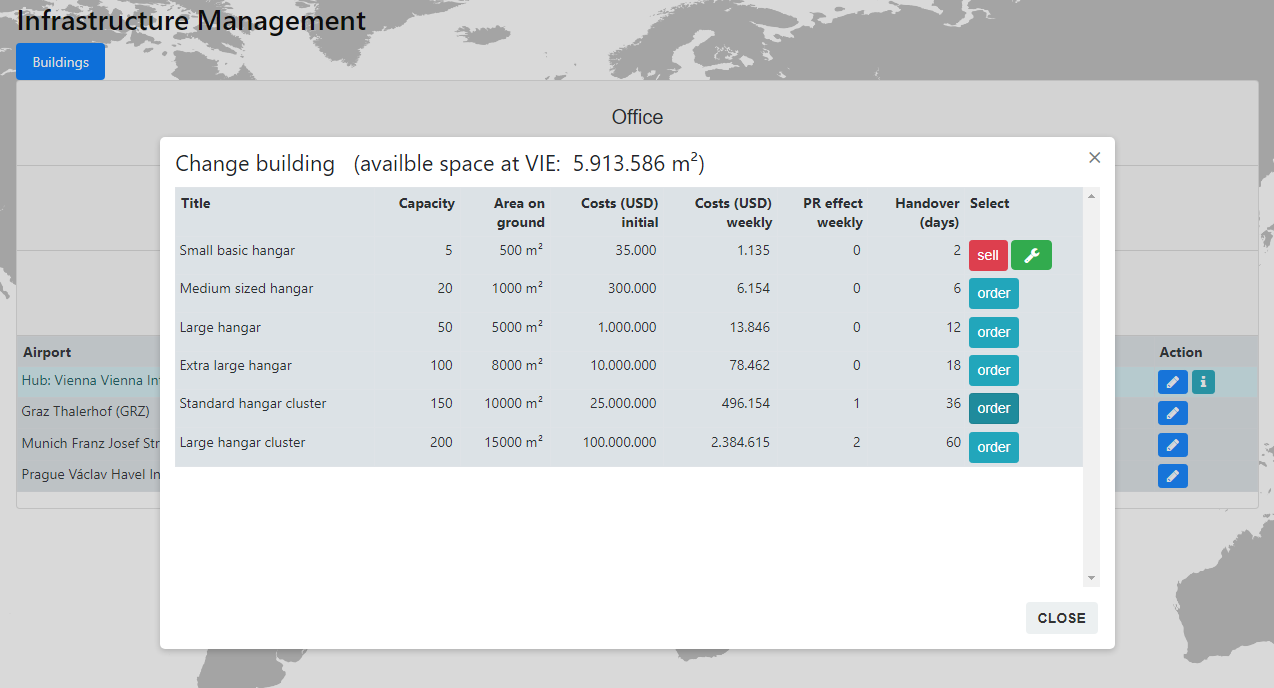
Task: Click area value '8000 m²'
Action: coord(517,365)
